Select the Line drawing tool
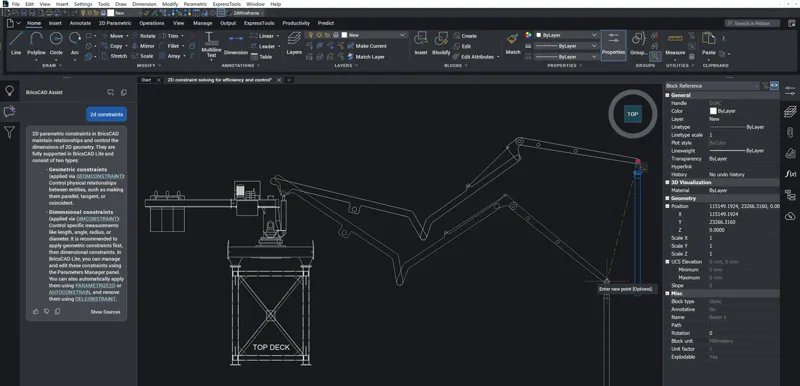The height and width of the screenshot is (386, 800). (16, 43)
